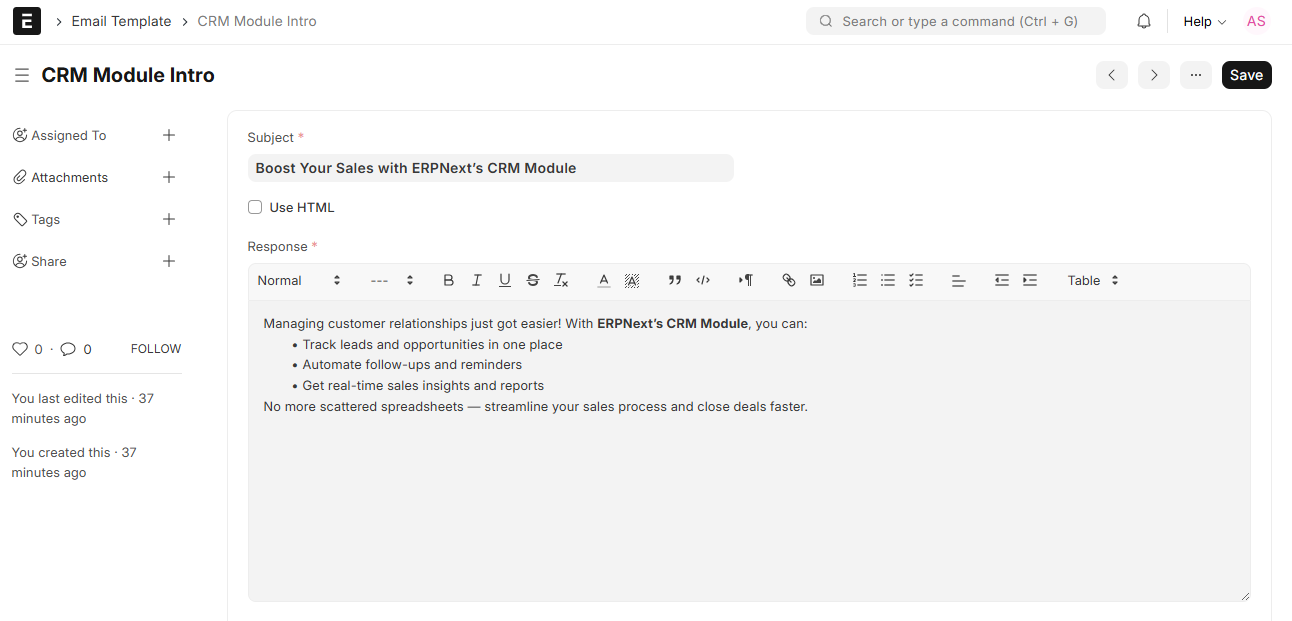
Task: Insert an image into the response
Action: click(x=817, y=281)
